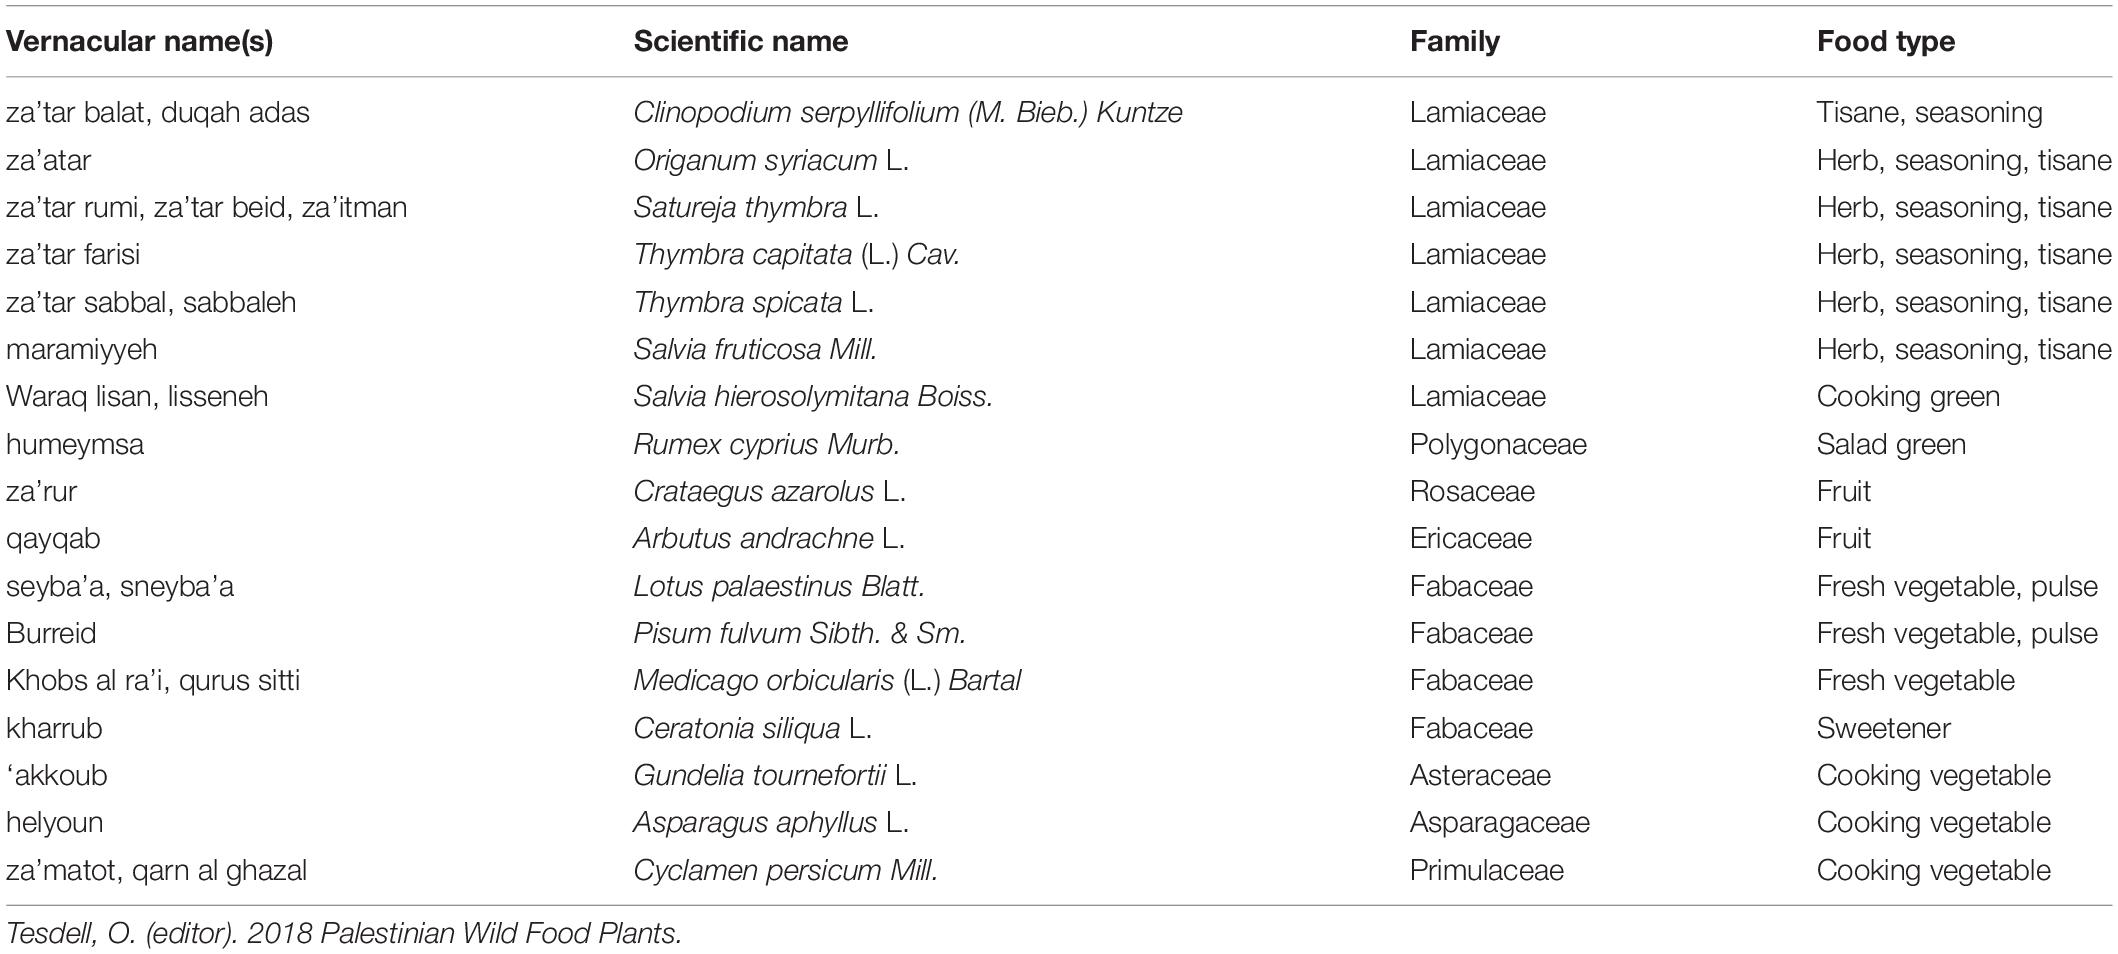Click Cyclamen persicum Mill. entry

(785, 870)
